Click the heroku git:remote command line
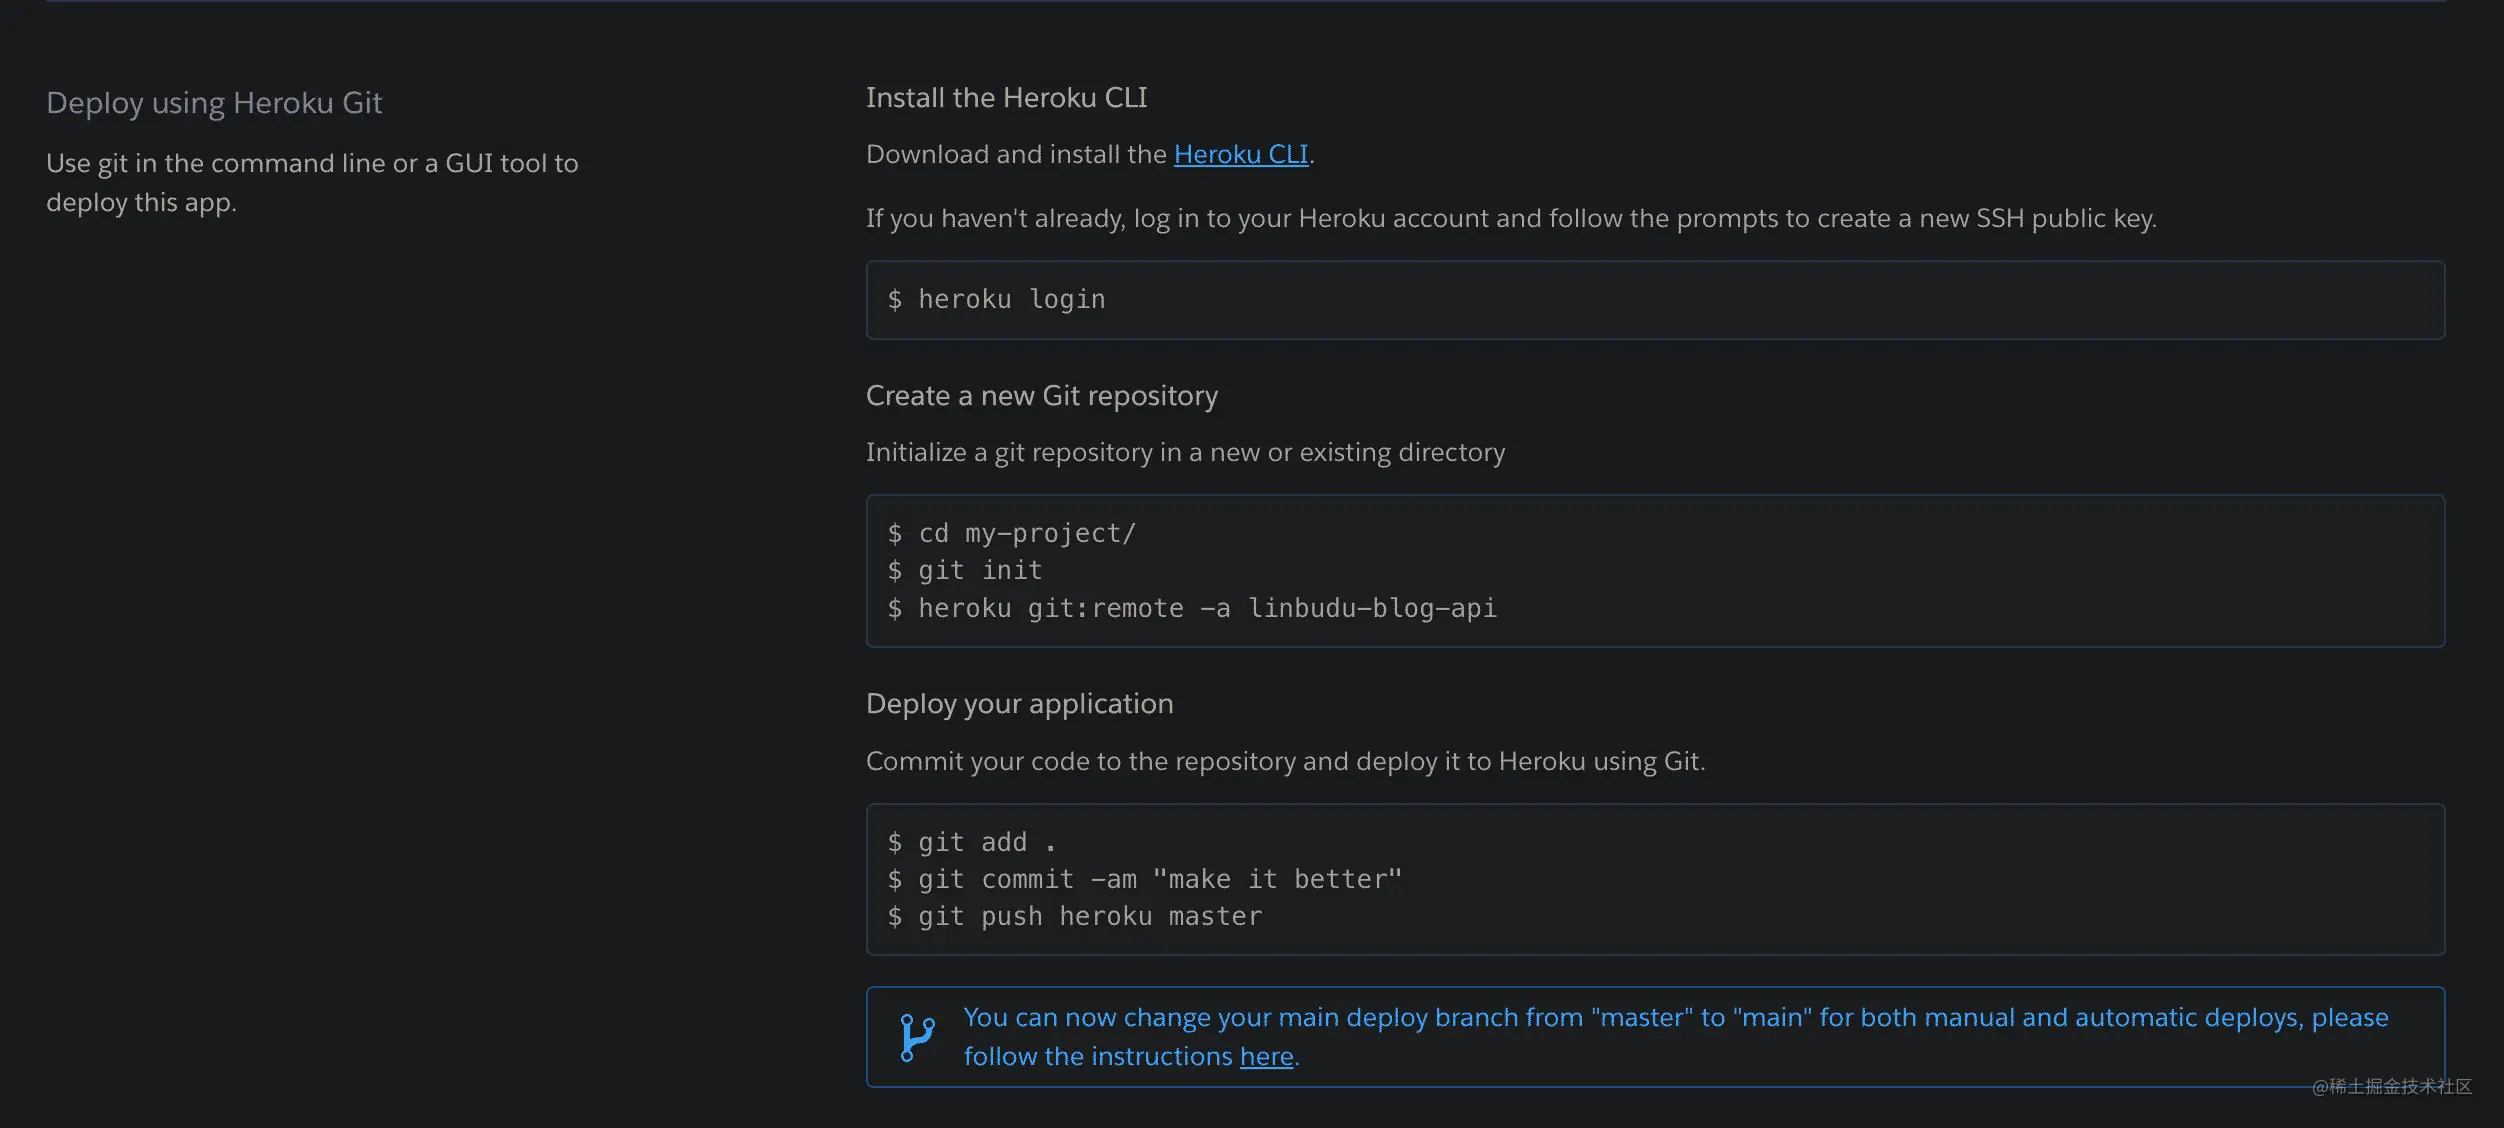Image resolution: width=2504 pixels, height=1128 pixels. pyautogui.click(x=1192, y=608)
